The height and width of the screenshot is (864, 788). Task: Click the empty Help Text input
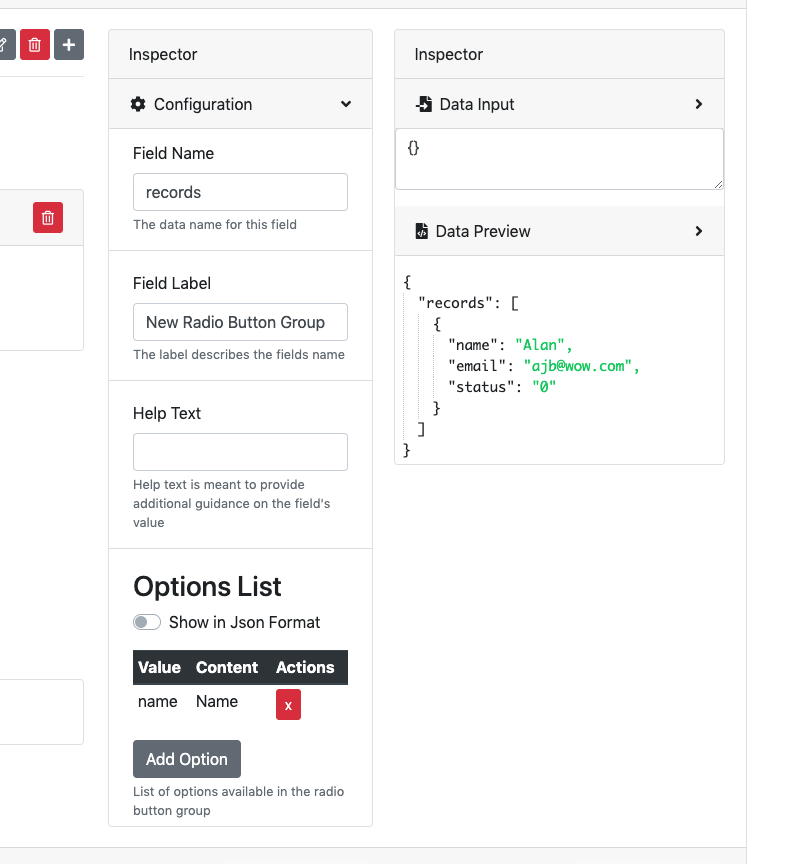point(240,452)
